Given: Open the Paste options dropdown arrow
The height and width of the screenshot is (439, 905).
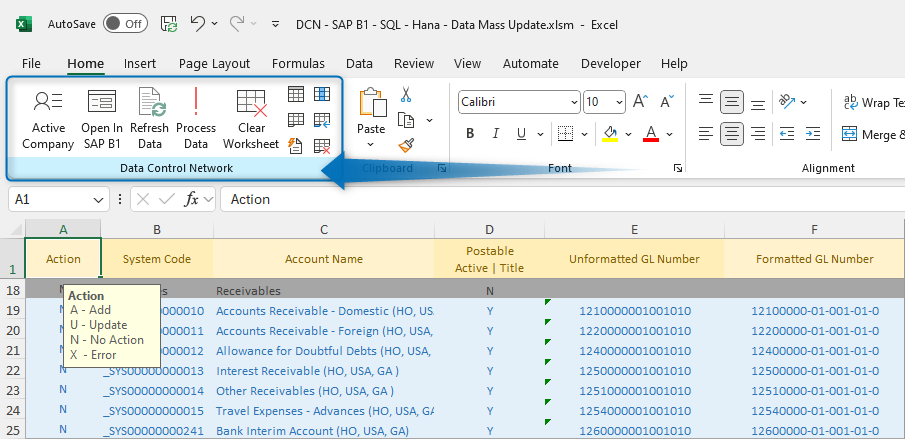Looking at the screenshot, I should click(x=371, y=145).
